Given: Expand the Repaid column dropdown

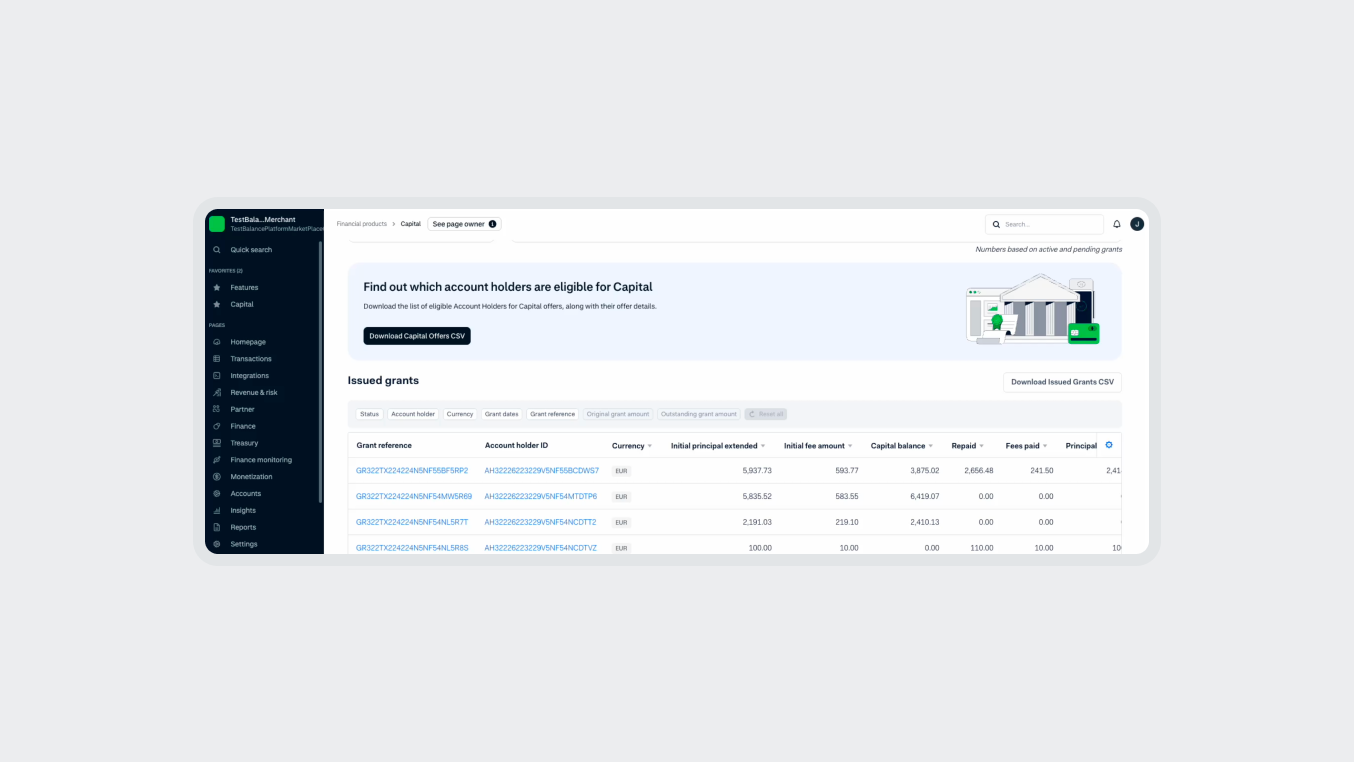Looking at the screenshot, I should pos(981,445).
